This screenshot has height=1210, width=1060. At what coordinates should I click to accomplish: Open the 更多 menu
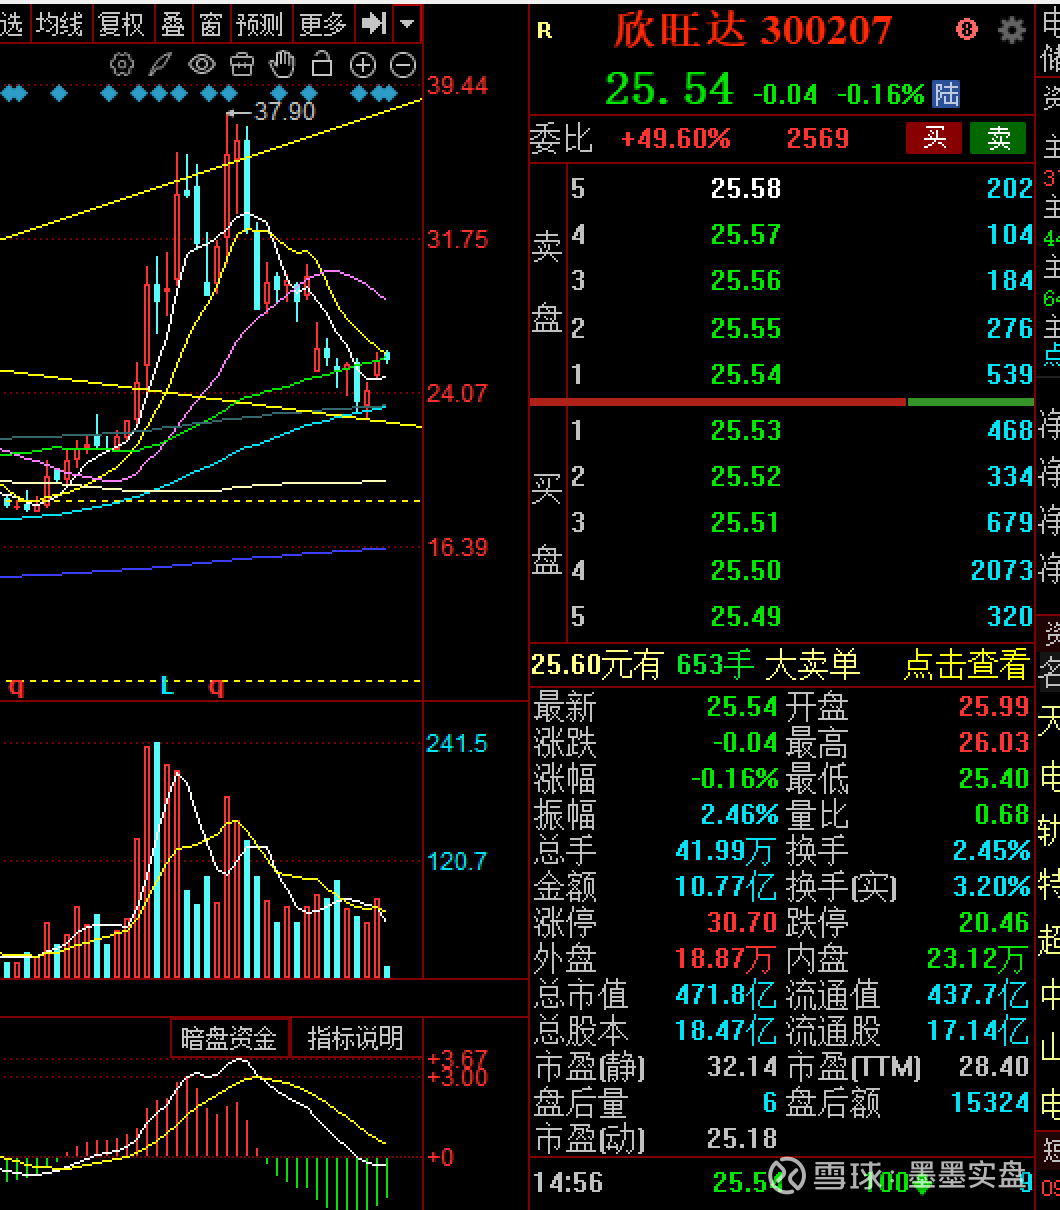coord(322,23)
